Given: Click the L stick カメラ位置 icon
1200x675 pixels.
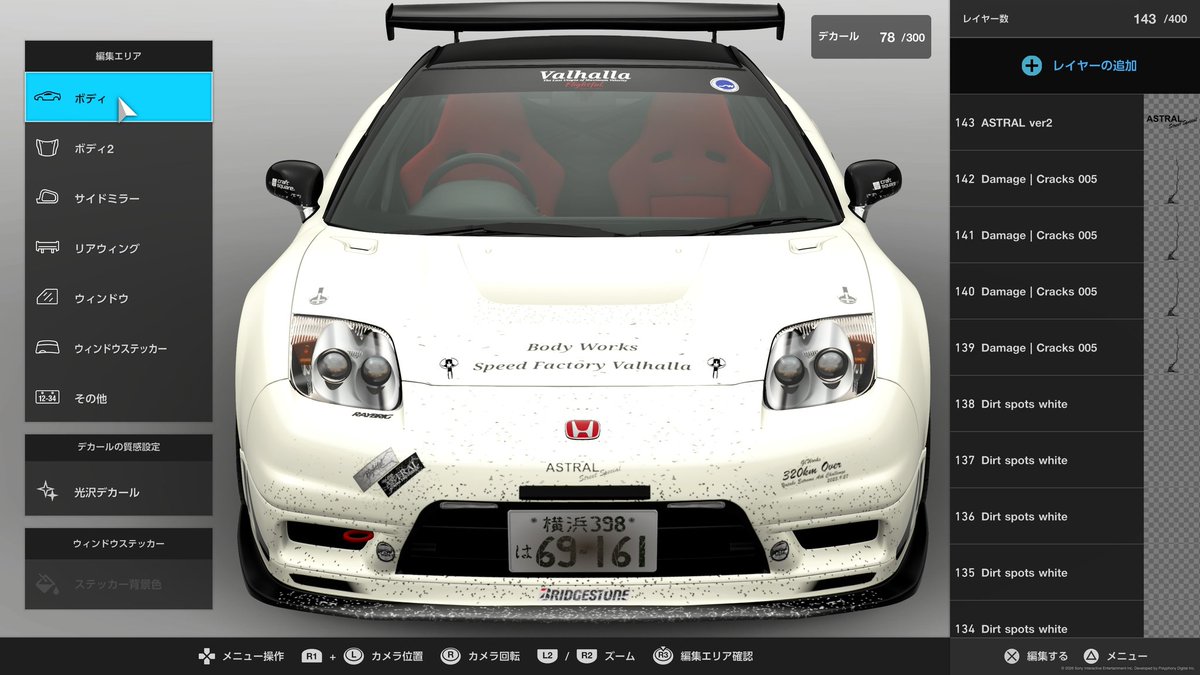Looking at the screenshot, I should click(x=353, y=656).
